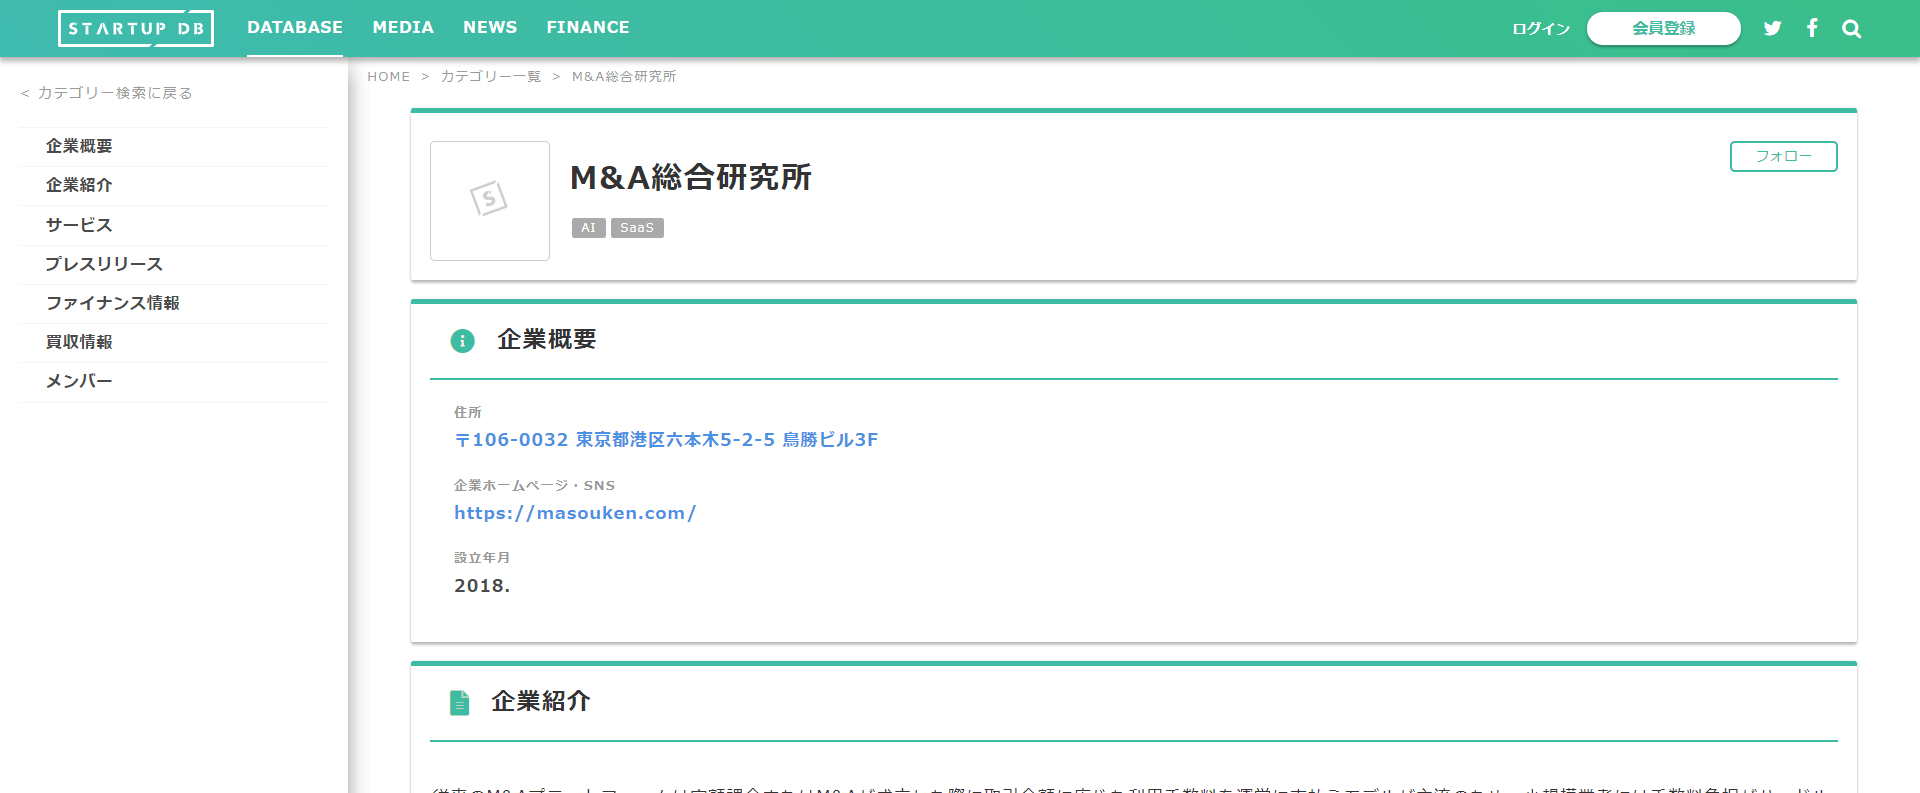Click the company logo placeholder thumbnail
Image resolution: width=1920 pixels, height=793 pixels.
click(x=490, y=201)
